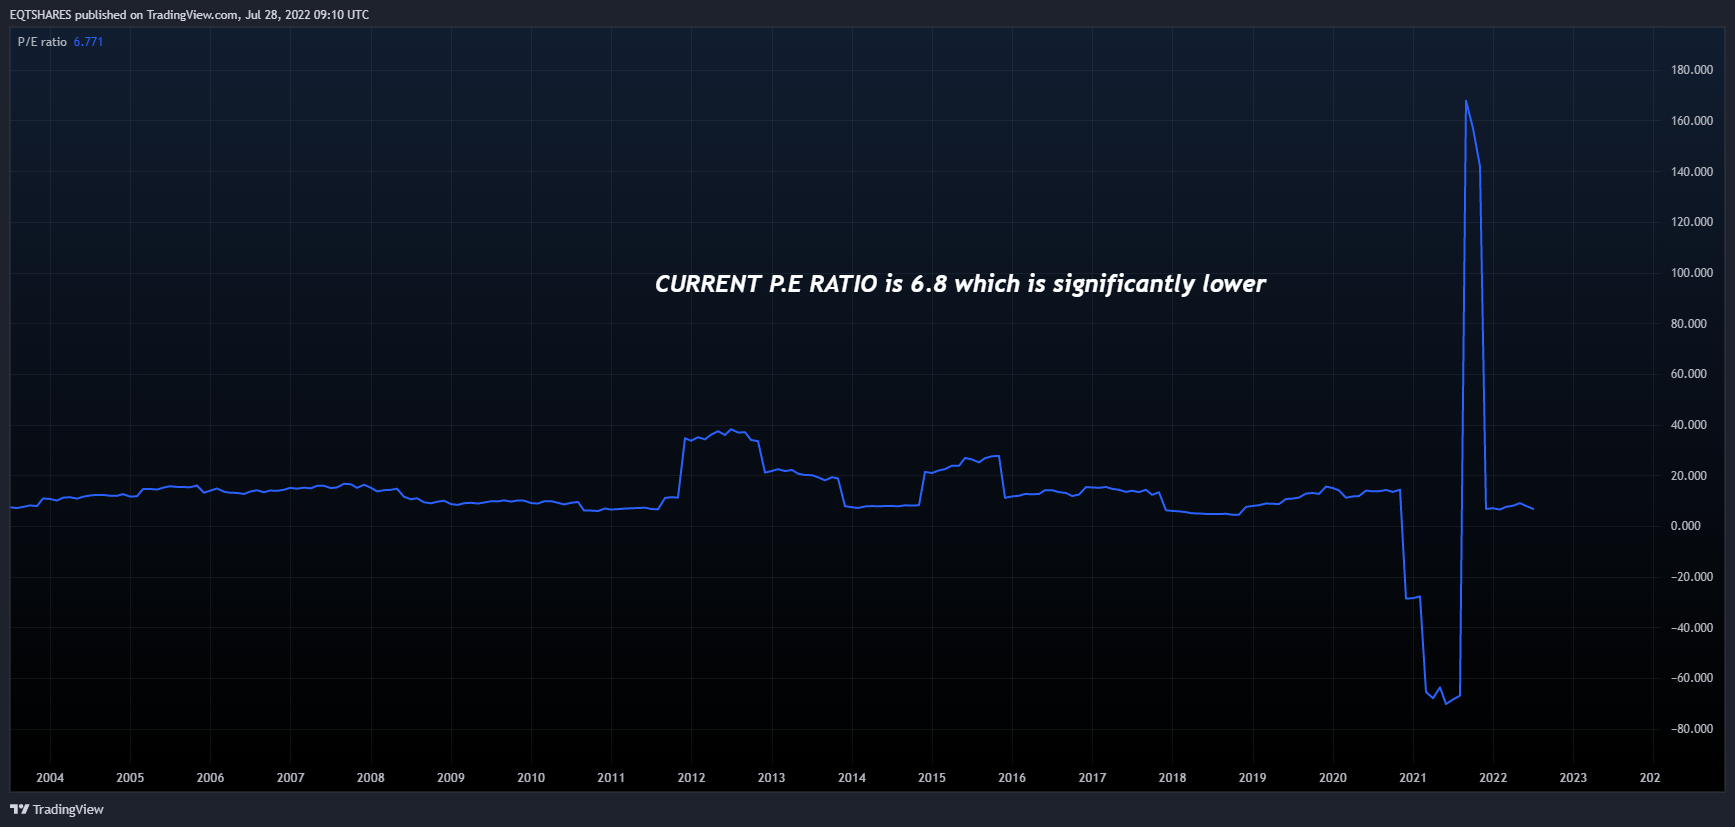
Task: Click the 100.000 price axis label
Action: coord(1692,273)
